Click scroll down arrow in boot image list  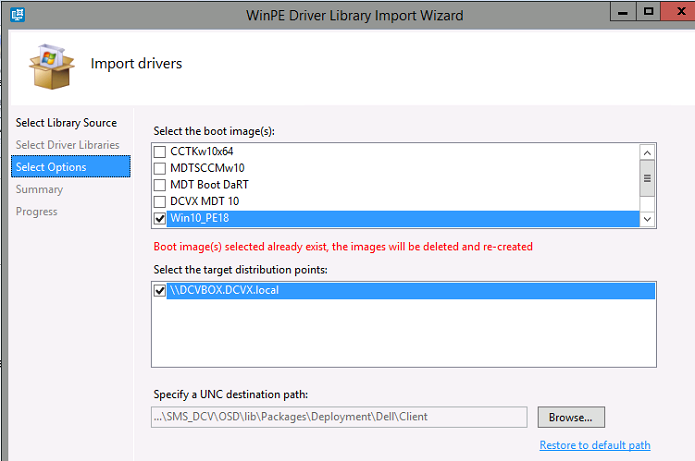pos(647,219)
